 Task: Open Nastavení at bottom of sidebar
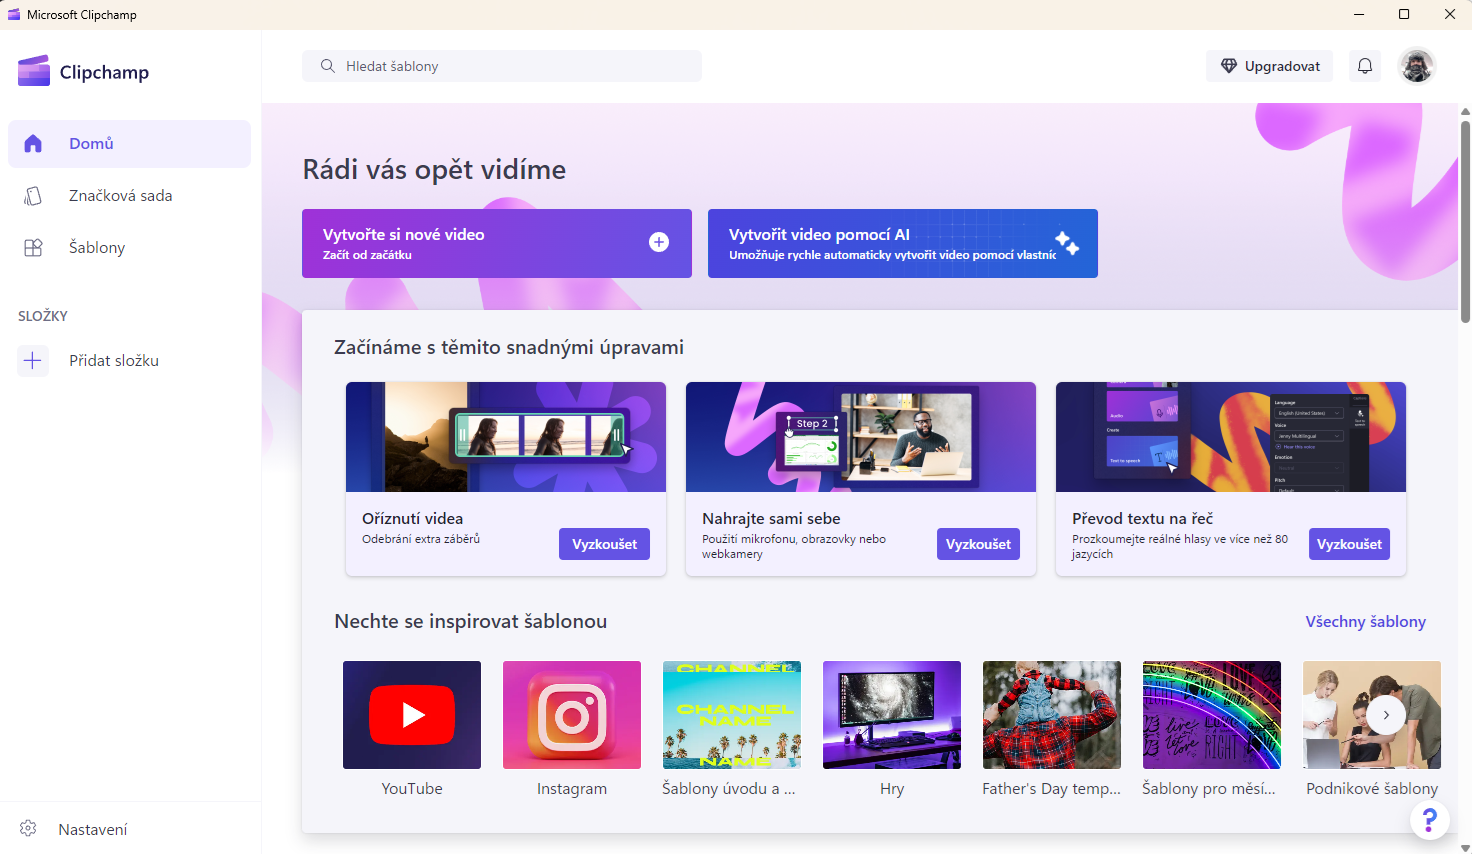click(x=129, y=829)
